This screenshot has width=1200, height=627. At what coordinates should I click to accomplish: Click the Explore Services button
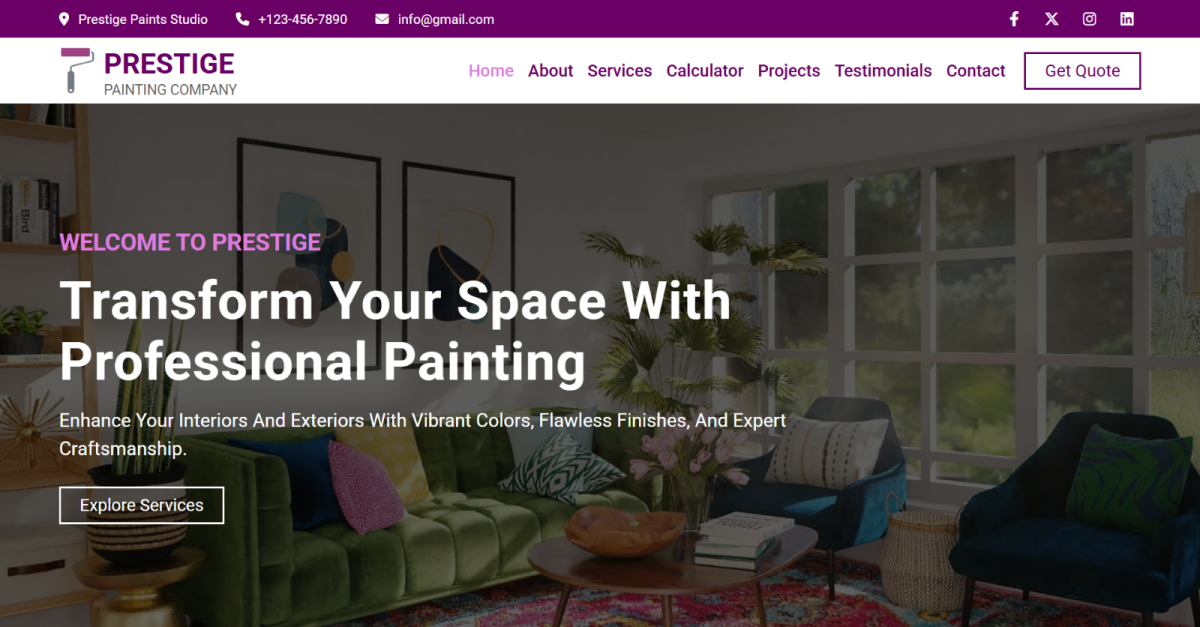coord(142,505)
